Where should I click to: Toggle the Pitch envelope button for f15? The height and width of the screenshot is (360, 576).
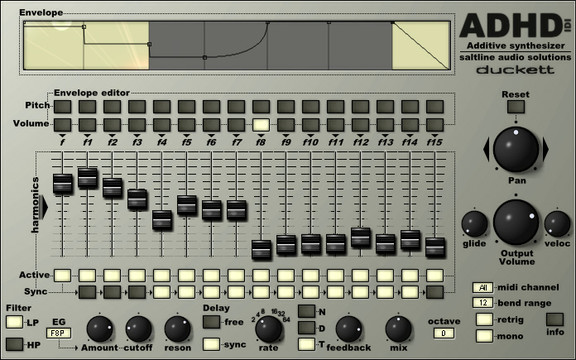(x=435, y=107)
